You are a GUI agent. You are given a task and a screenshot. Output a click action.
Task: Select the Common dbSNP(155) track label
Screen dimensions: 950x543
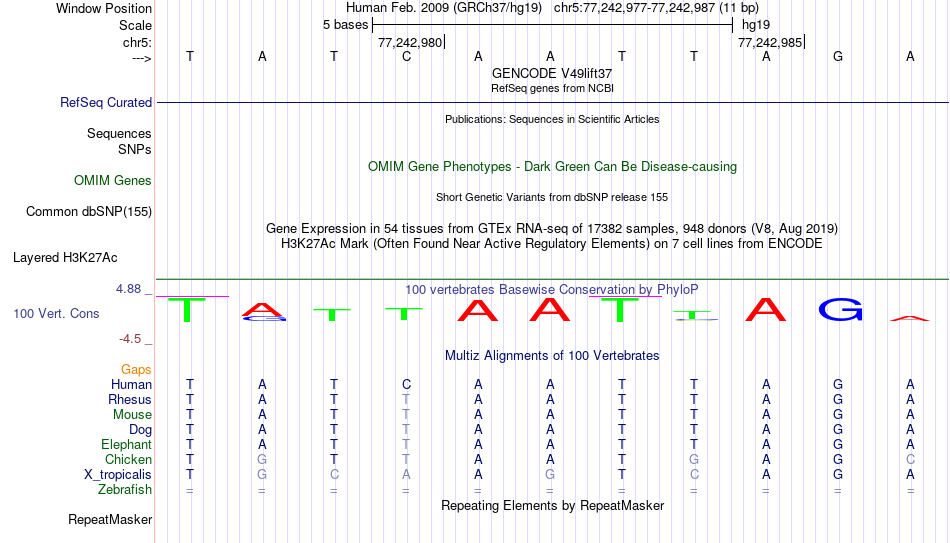pyautogui.click(x=88, y=212)
